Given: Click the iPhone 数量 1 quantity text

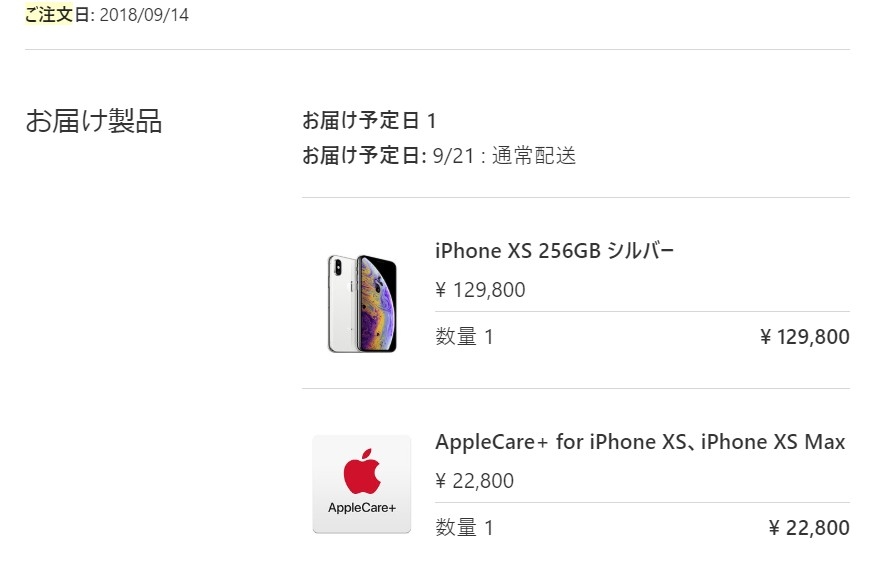Looking at the screenshot, I should tap(465, 337).
